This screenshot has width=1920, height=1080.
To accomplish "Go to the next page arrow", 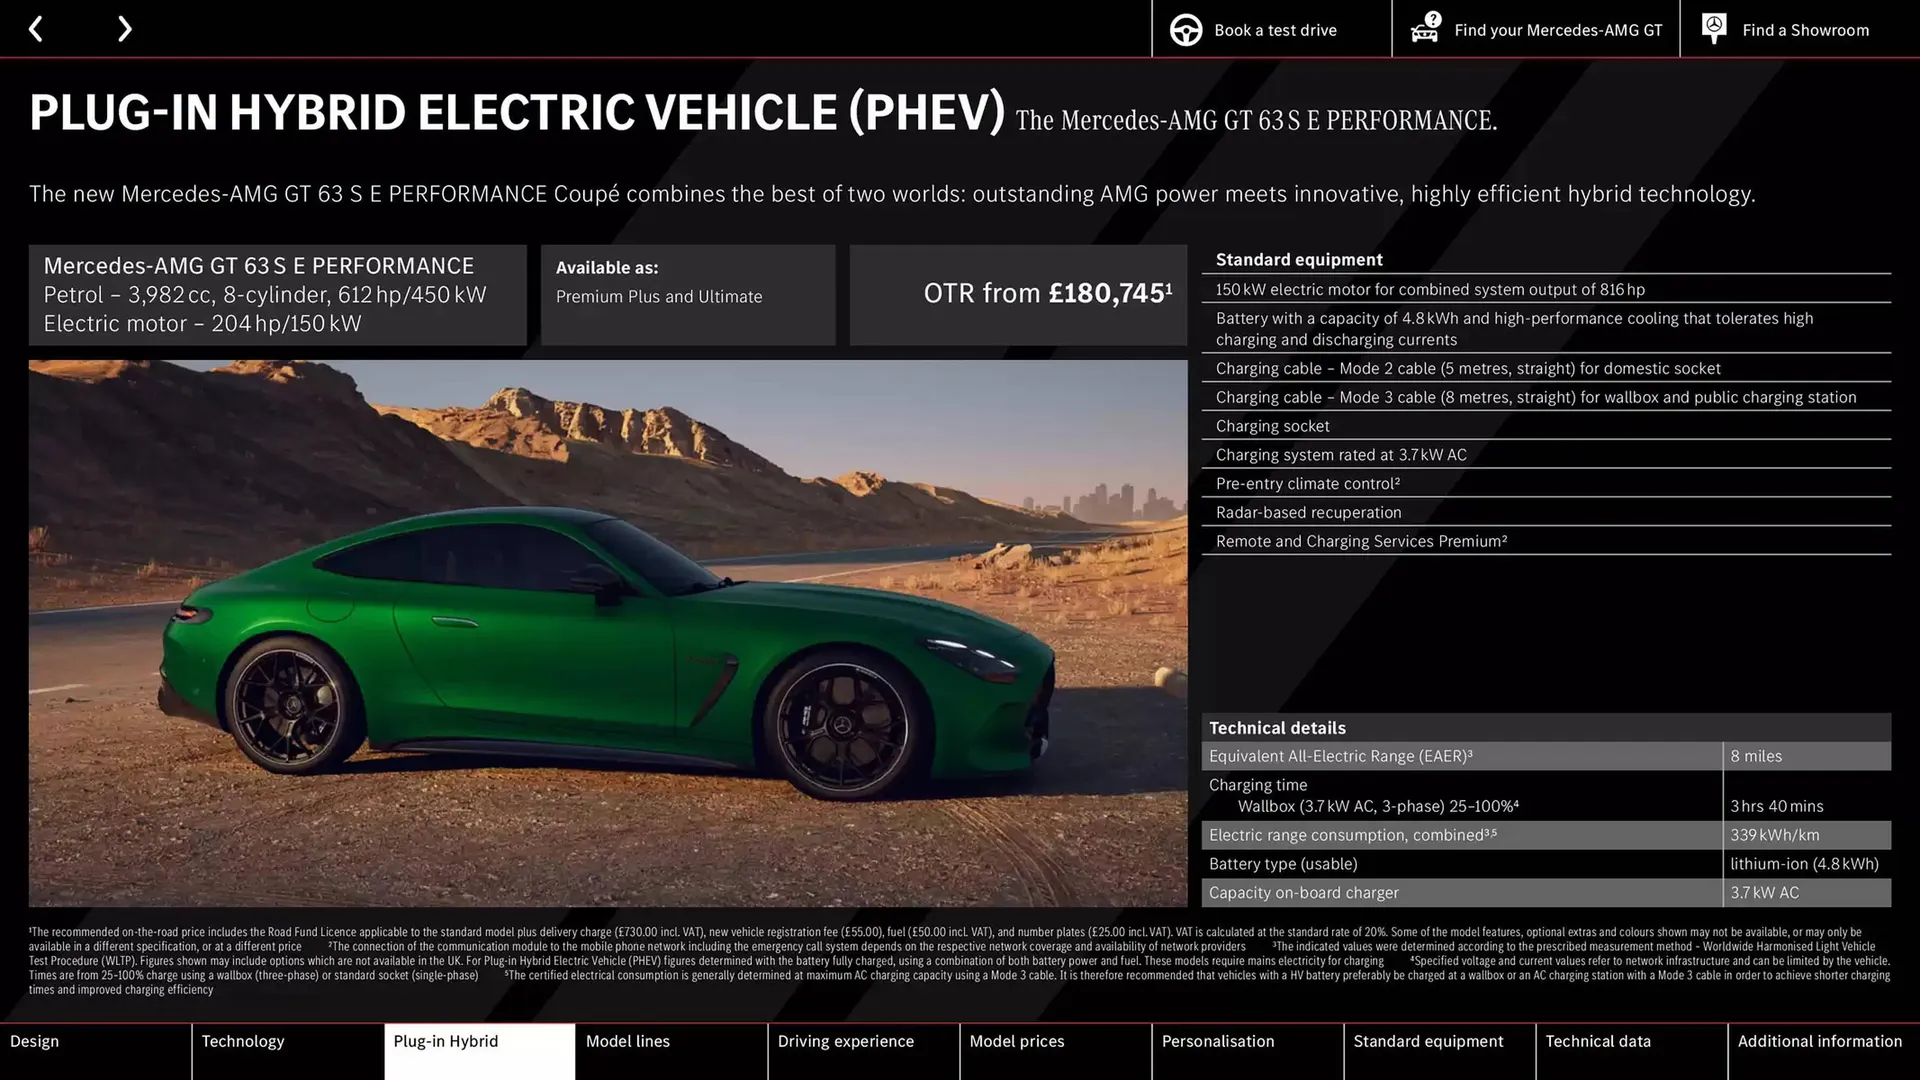I will pyautogui.click(x=124, y=29).
